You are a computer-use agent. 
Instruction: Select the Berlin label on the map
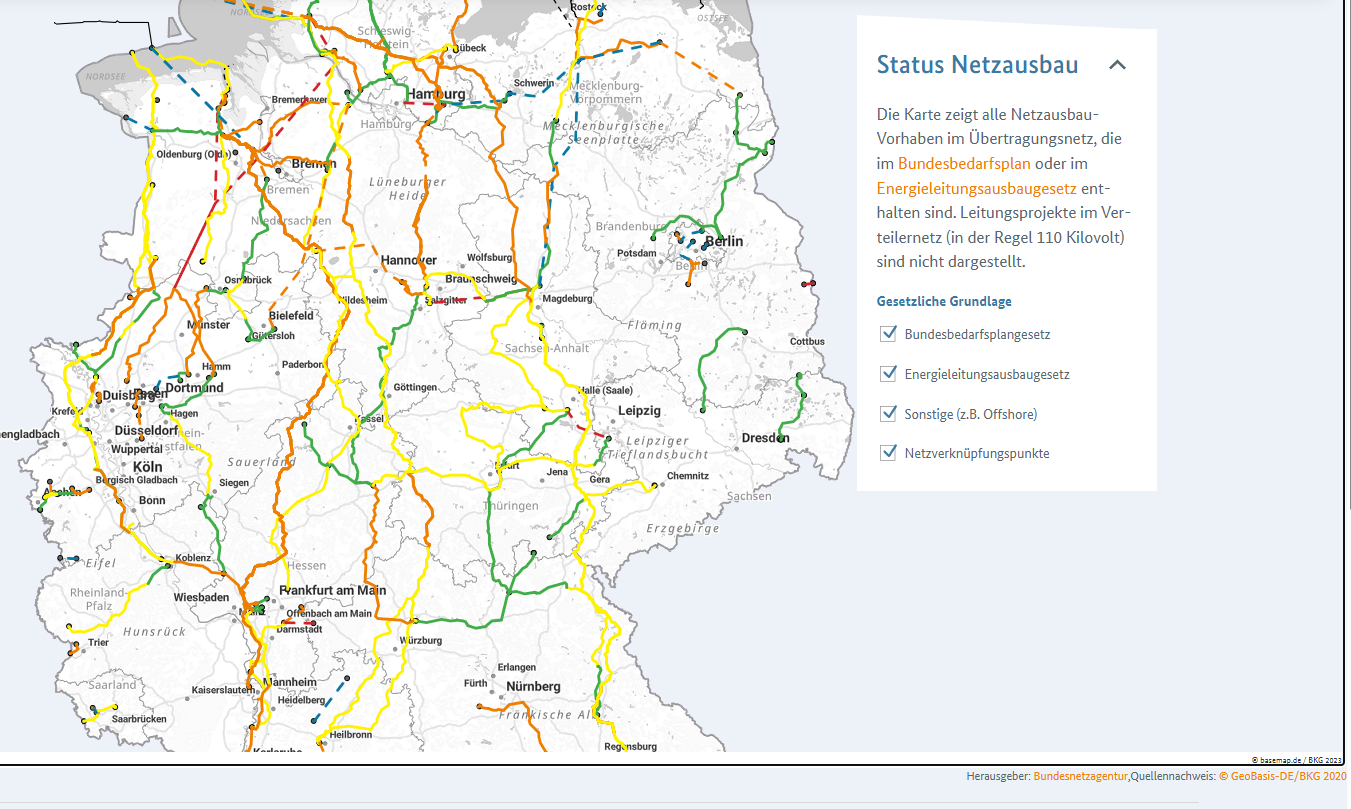tap(724, 242)
